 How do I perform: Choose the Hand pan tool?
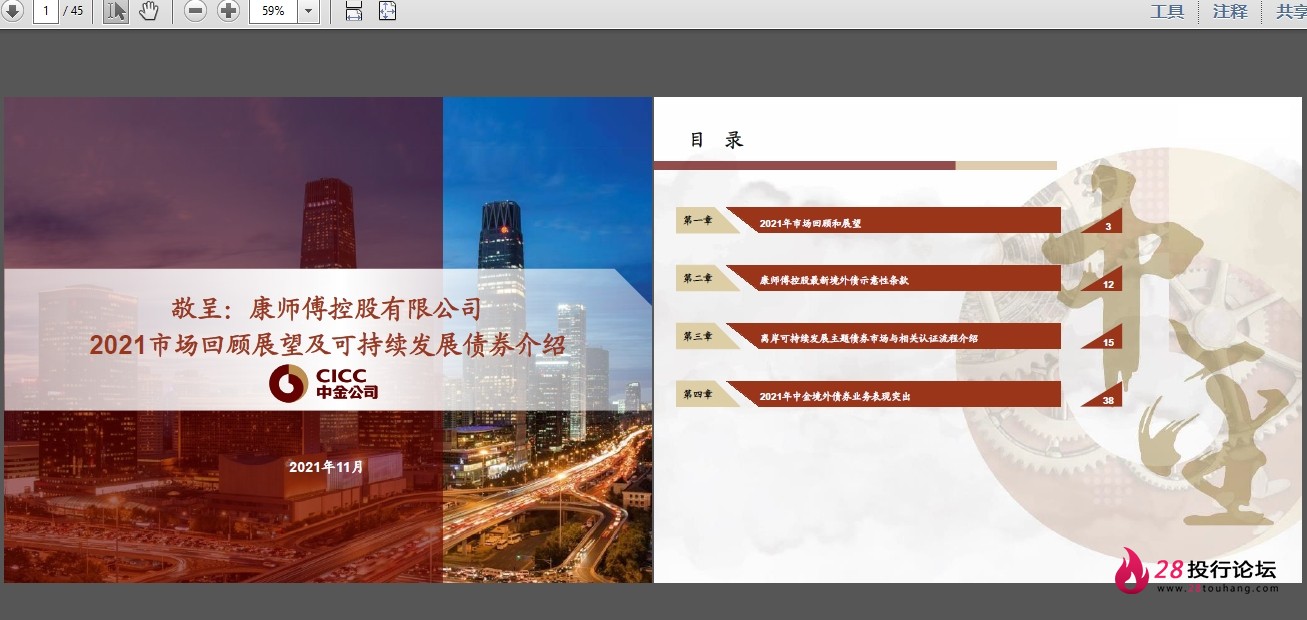tap(148, 11)
